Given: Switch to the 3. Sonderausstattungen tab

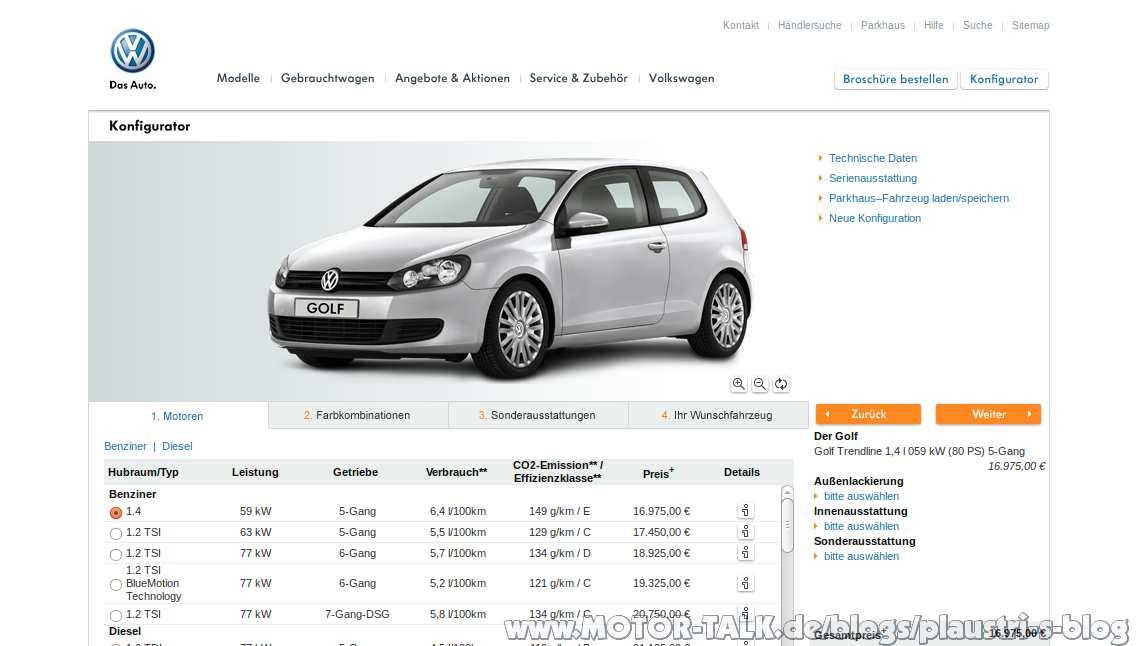Looking at the screenshot, I should tap(538, 415).
